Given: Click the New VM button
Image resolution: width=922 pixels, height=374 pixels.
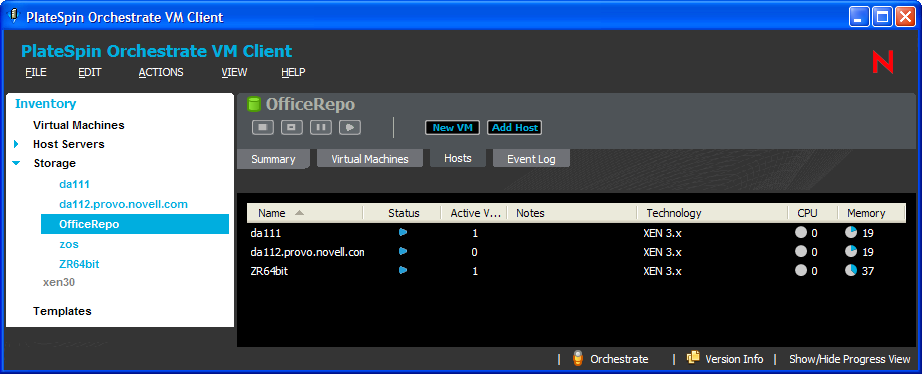Looking at the screenshot, I should point(452,128).
